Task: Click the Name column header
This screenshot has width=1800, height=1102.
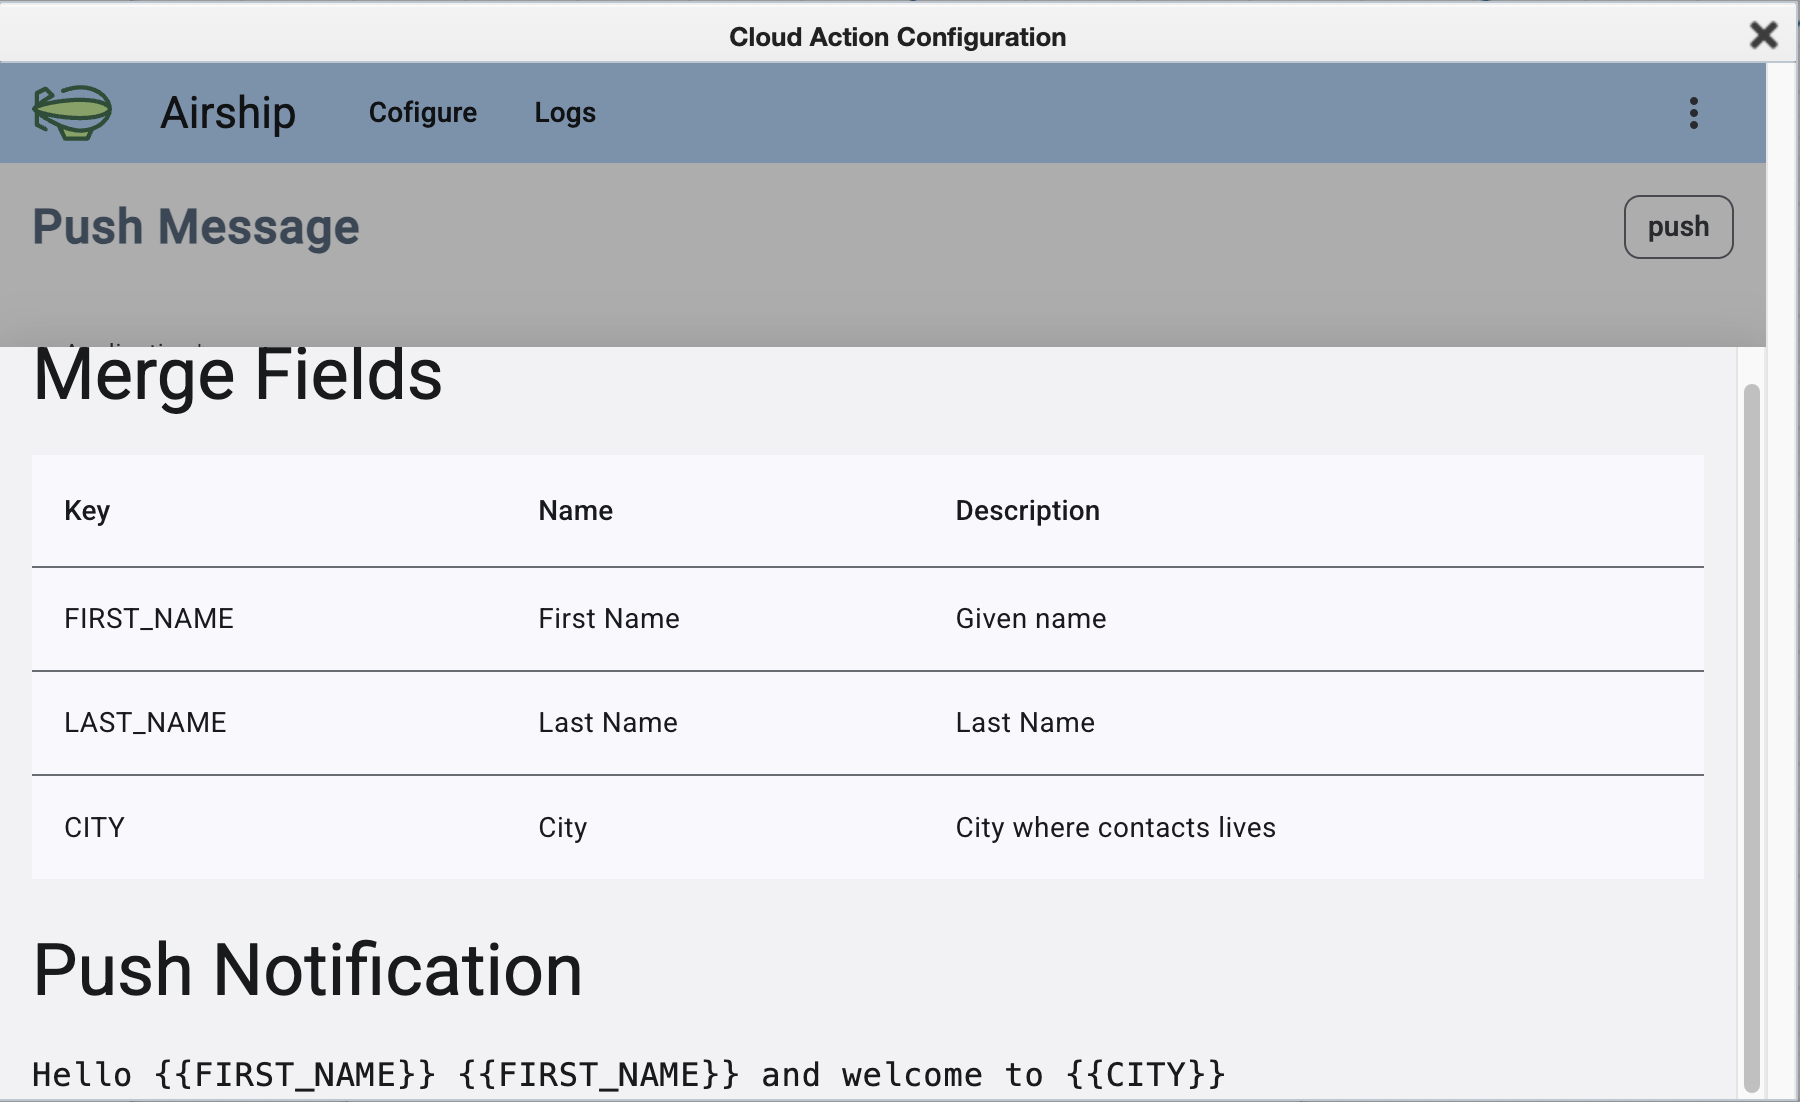Action: 575,510
